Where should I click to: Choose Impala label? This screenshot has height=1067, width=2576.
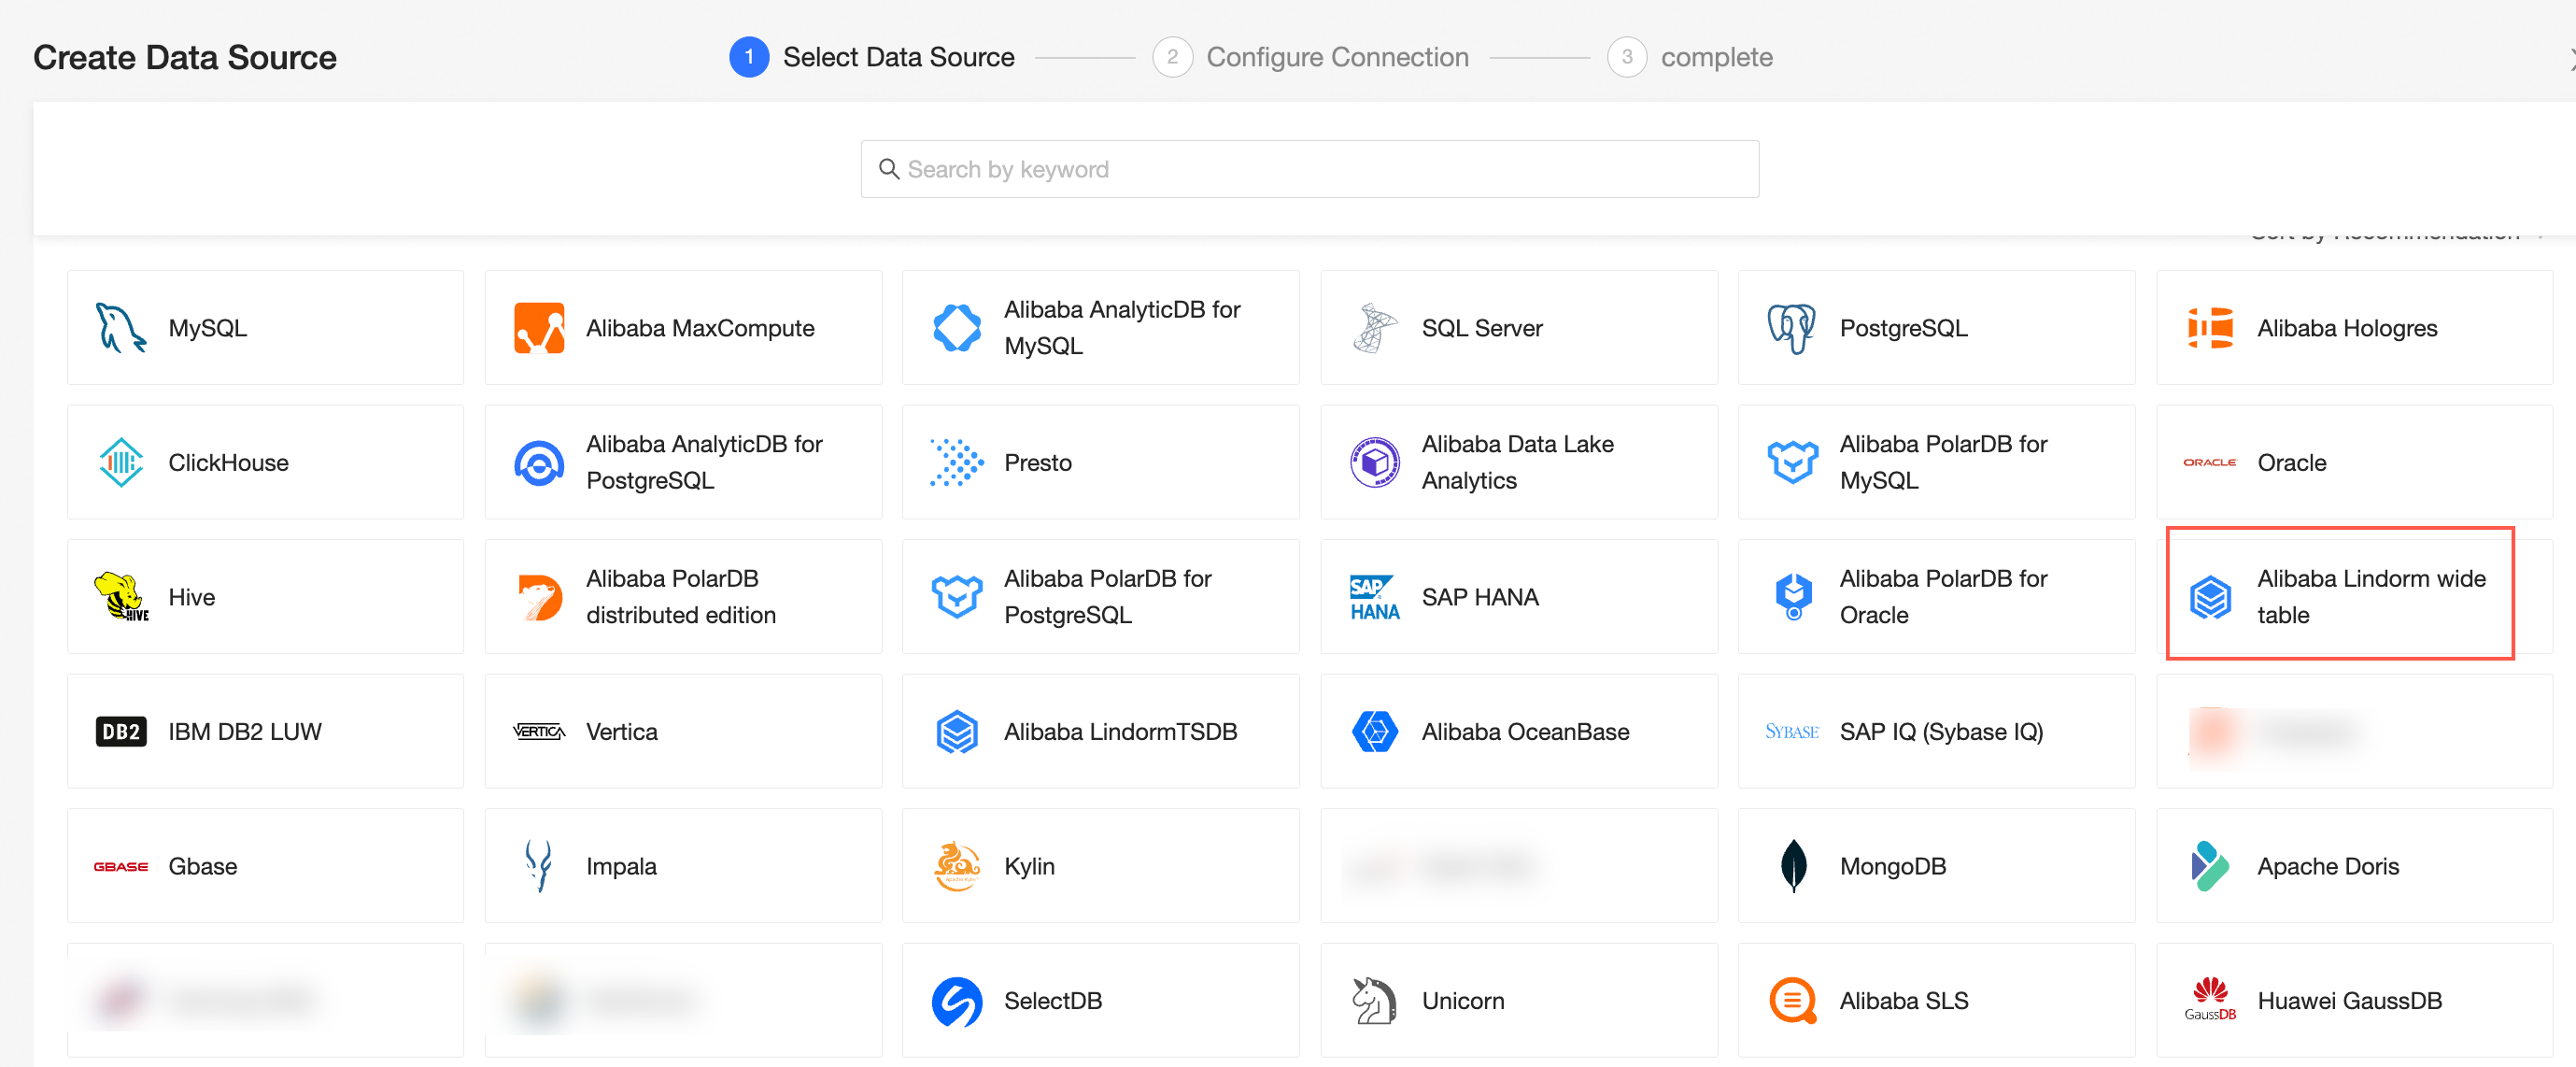click(x=621, y=866)
